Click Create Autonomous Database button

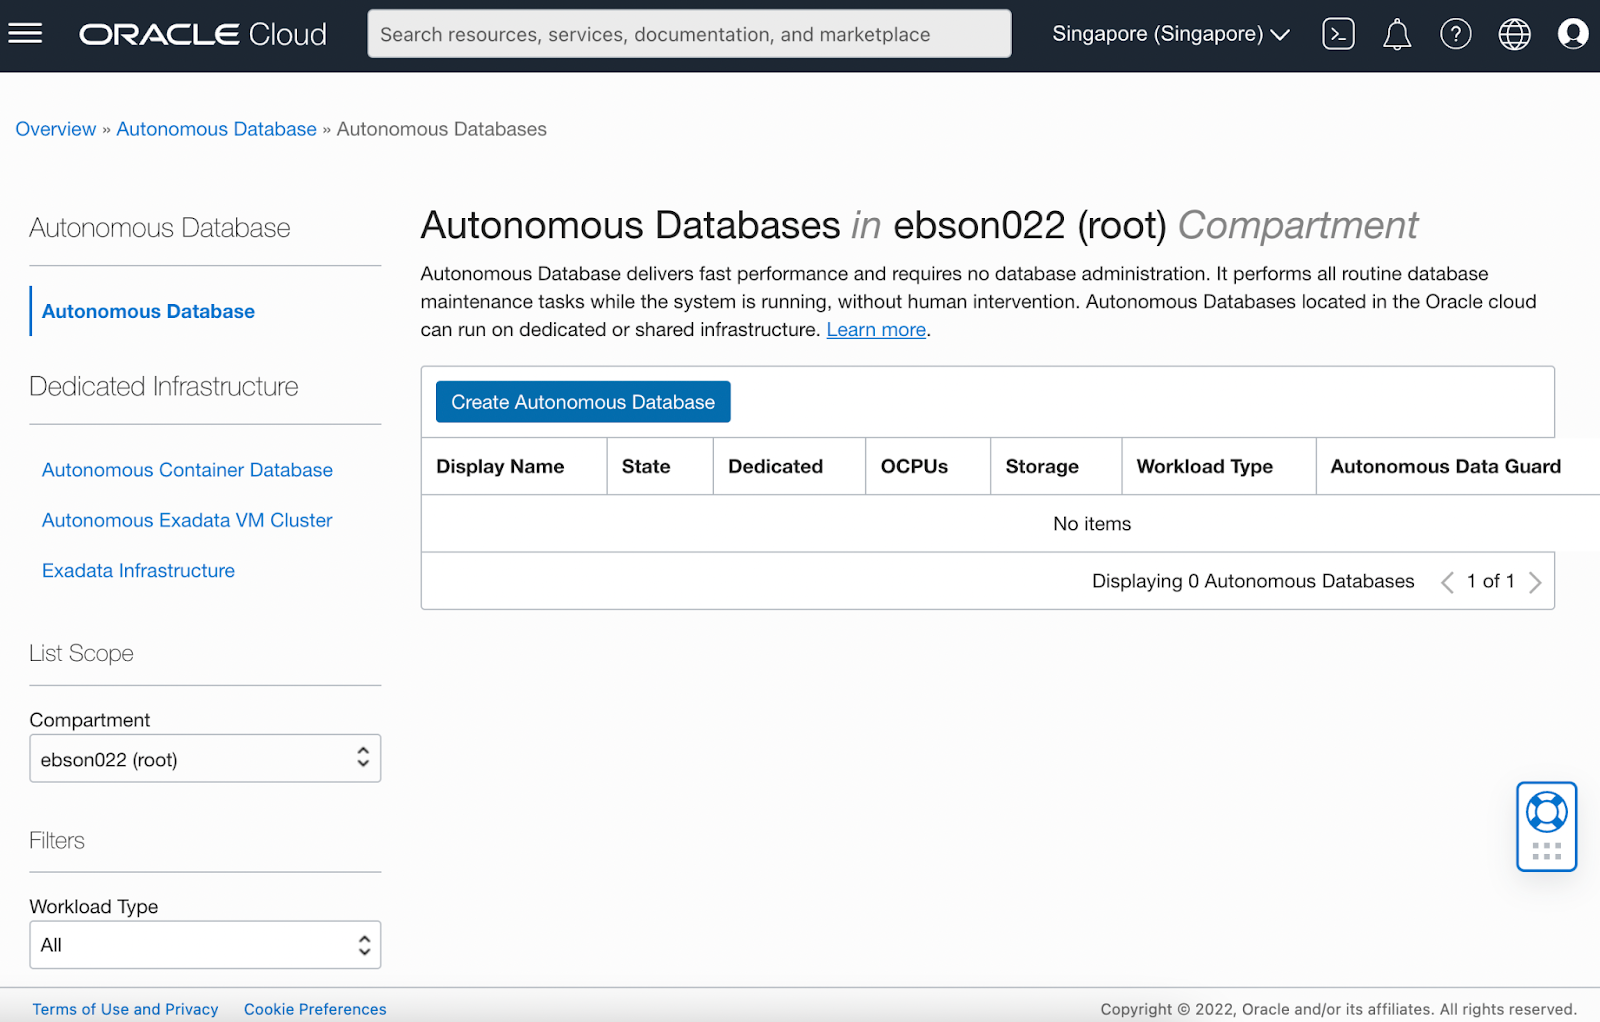tap(583, 402)
